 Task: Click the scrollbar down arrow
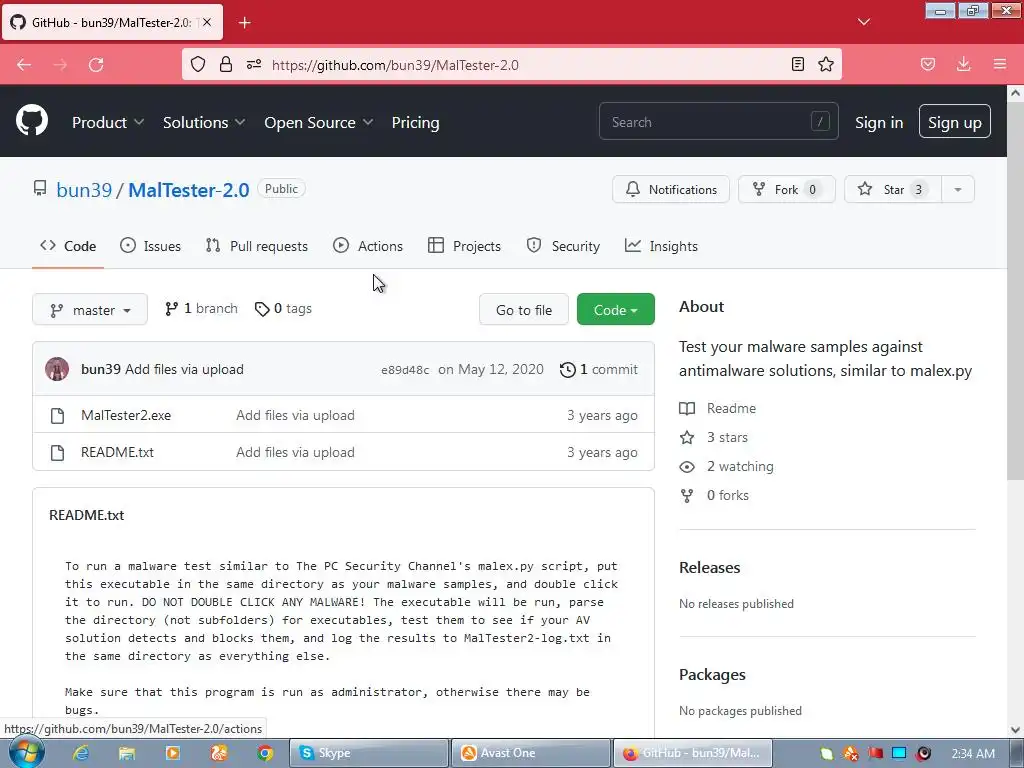1015,730
